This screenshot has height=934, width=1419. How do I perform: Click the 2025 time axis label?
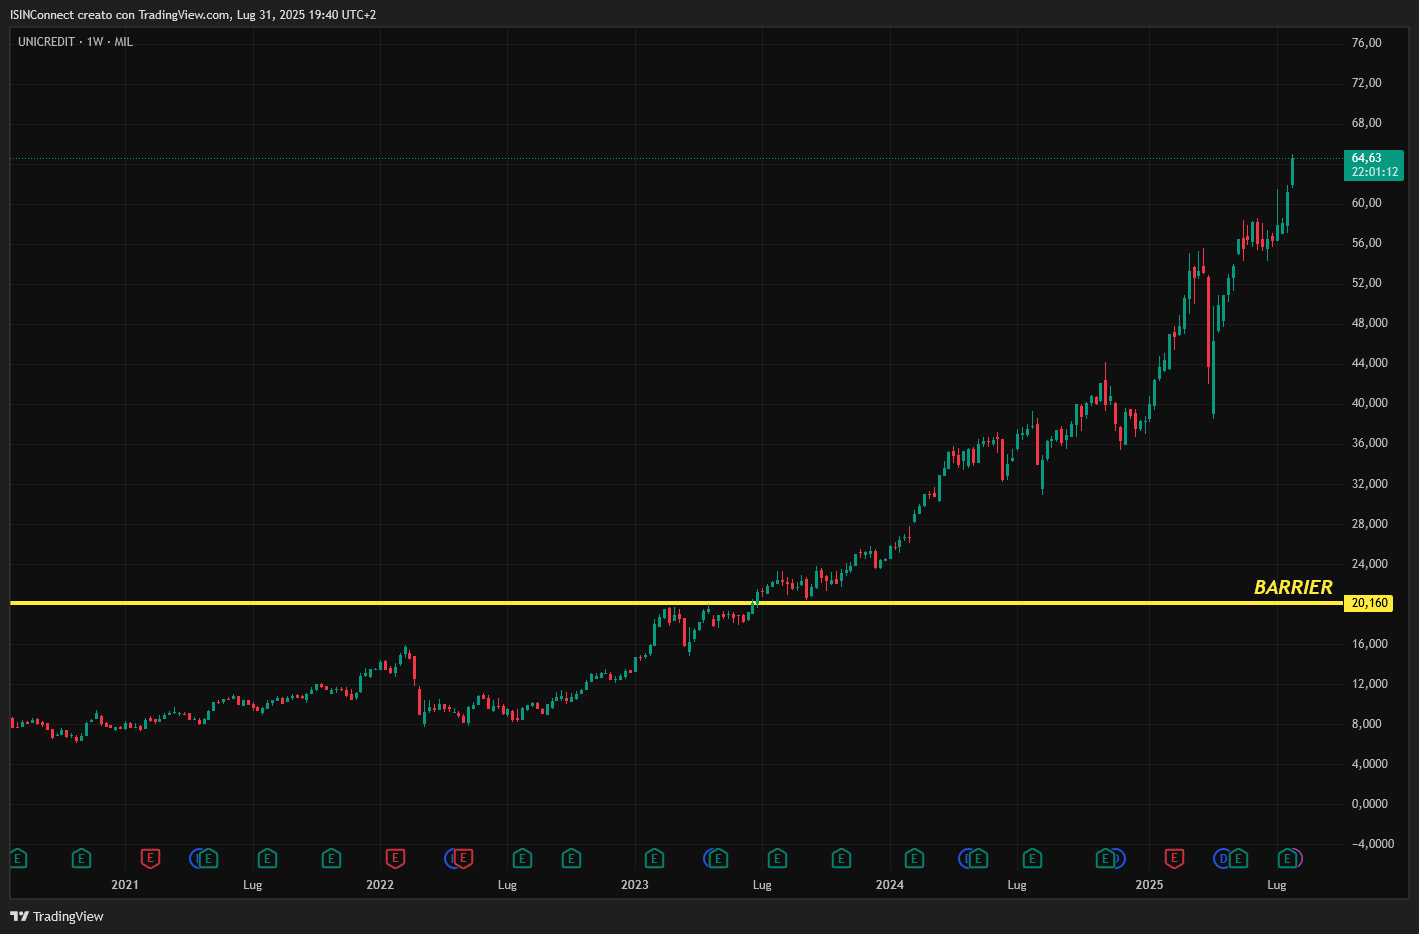pos(1149,885)
